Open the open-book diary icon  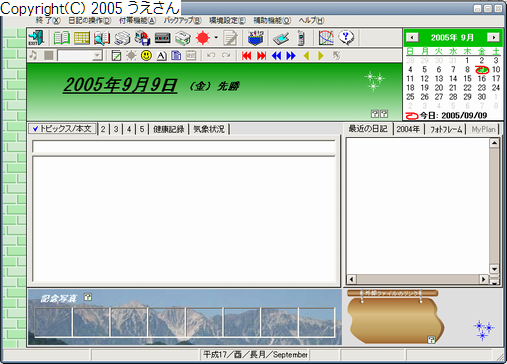62,38
